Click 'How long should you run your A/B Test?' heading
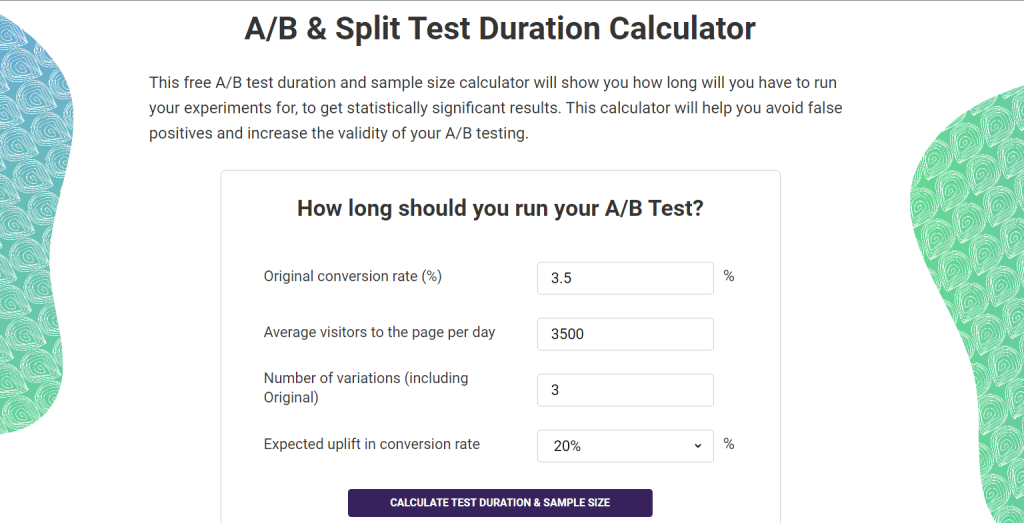This screenshot has height=523, width=1024. (x=500, y=209)
